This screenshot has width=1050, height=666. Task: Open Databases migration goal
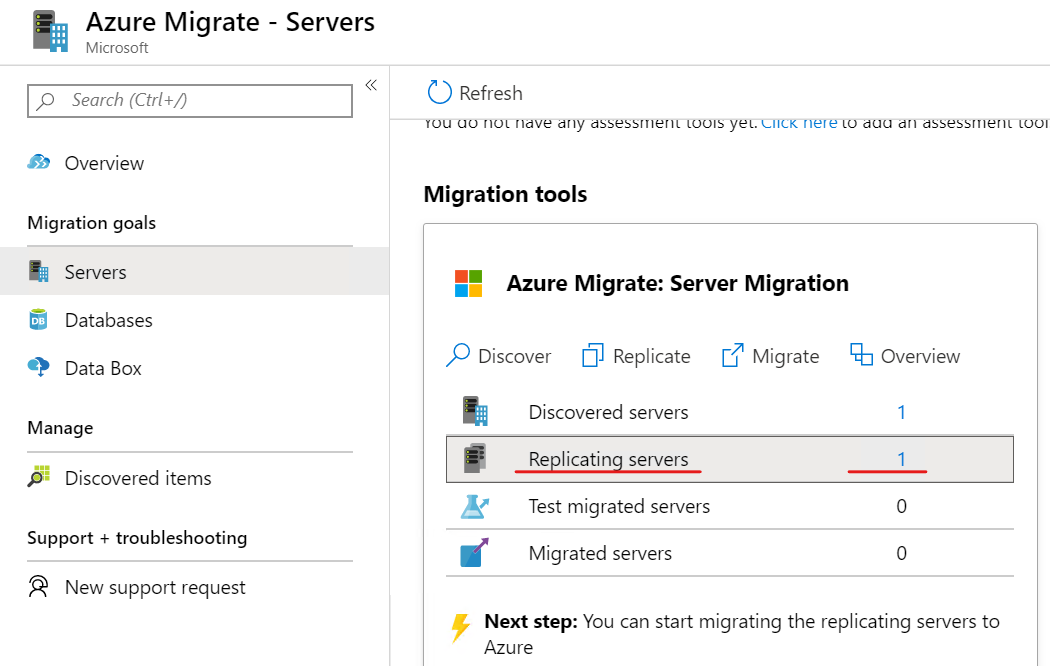(108, 321)
